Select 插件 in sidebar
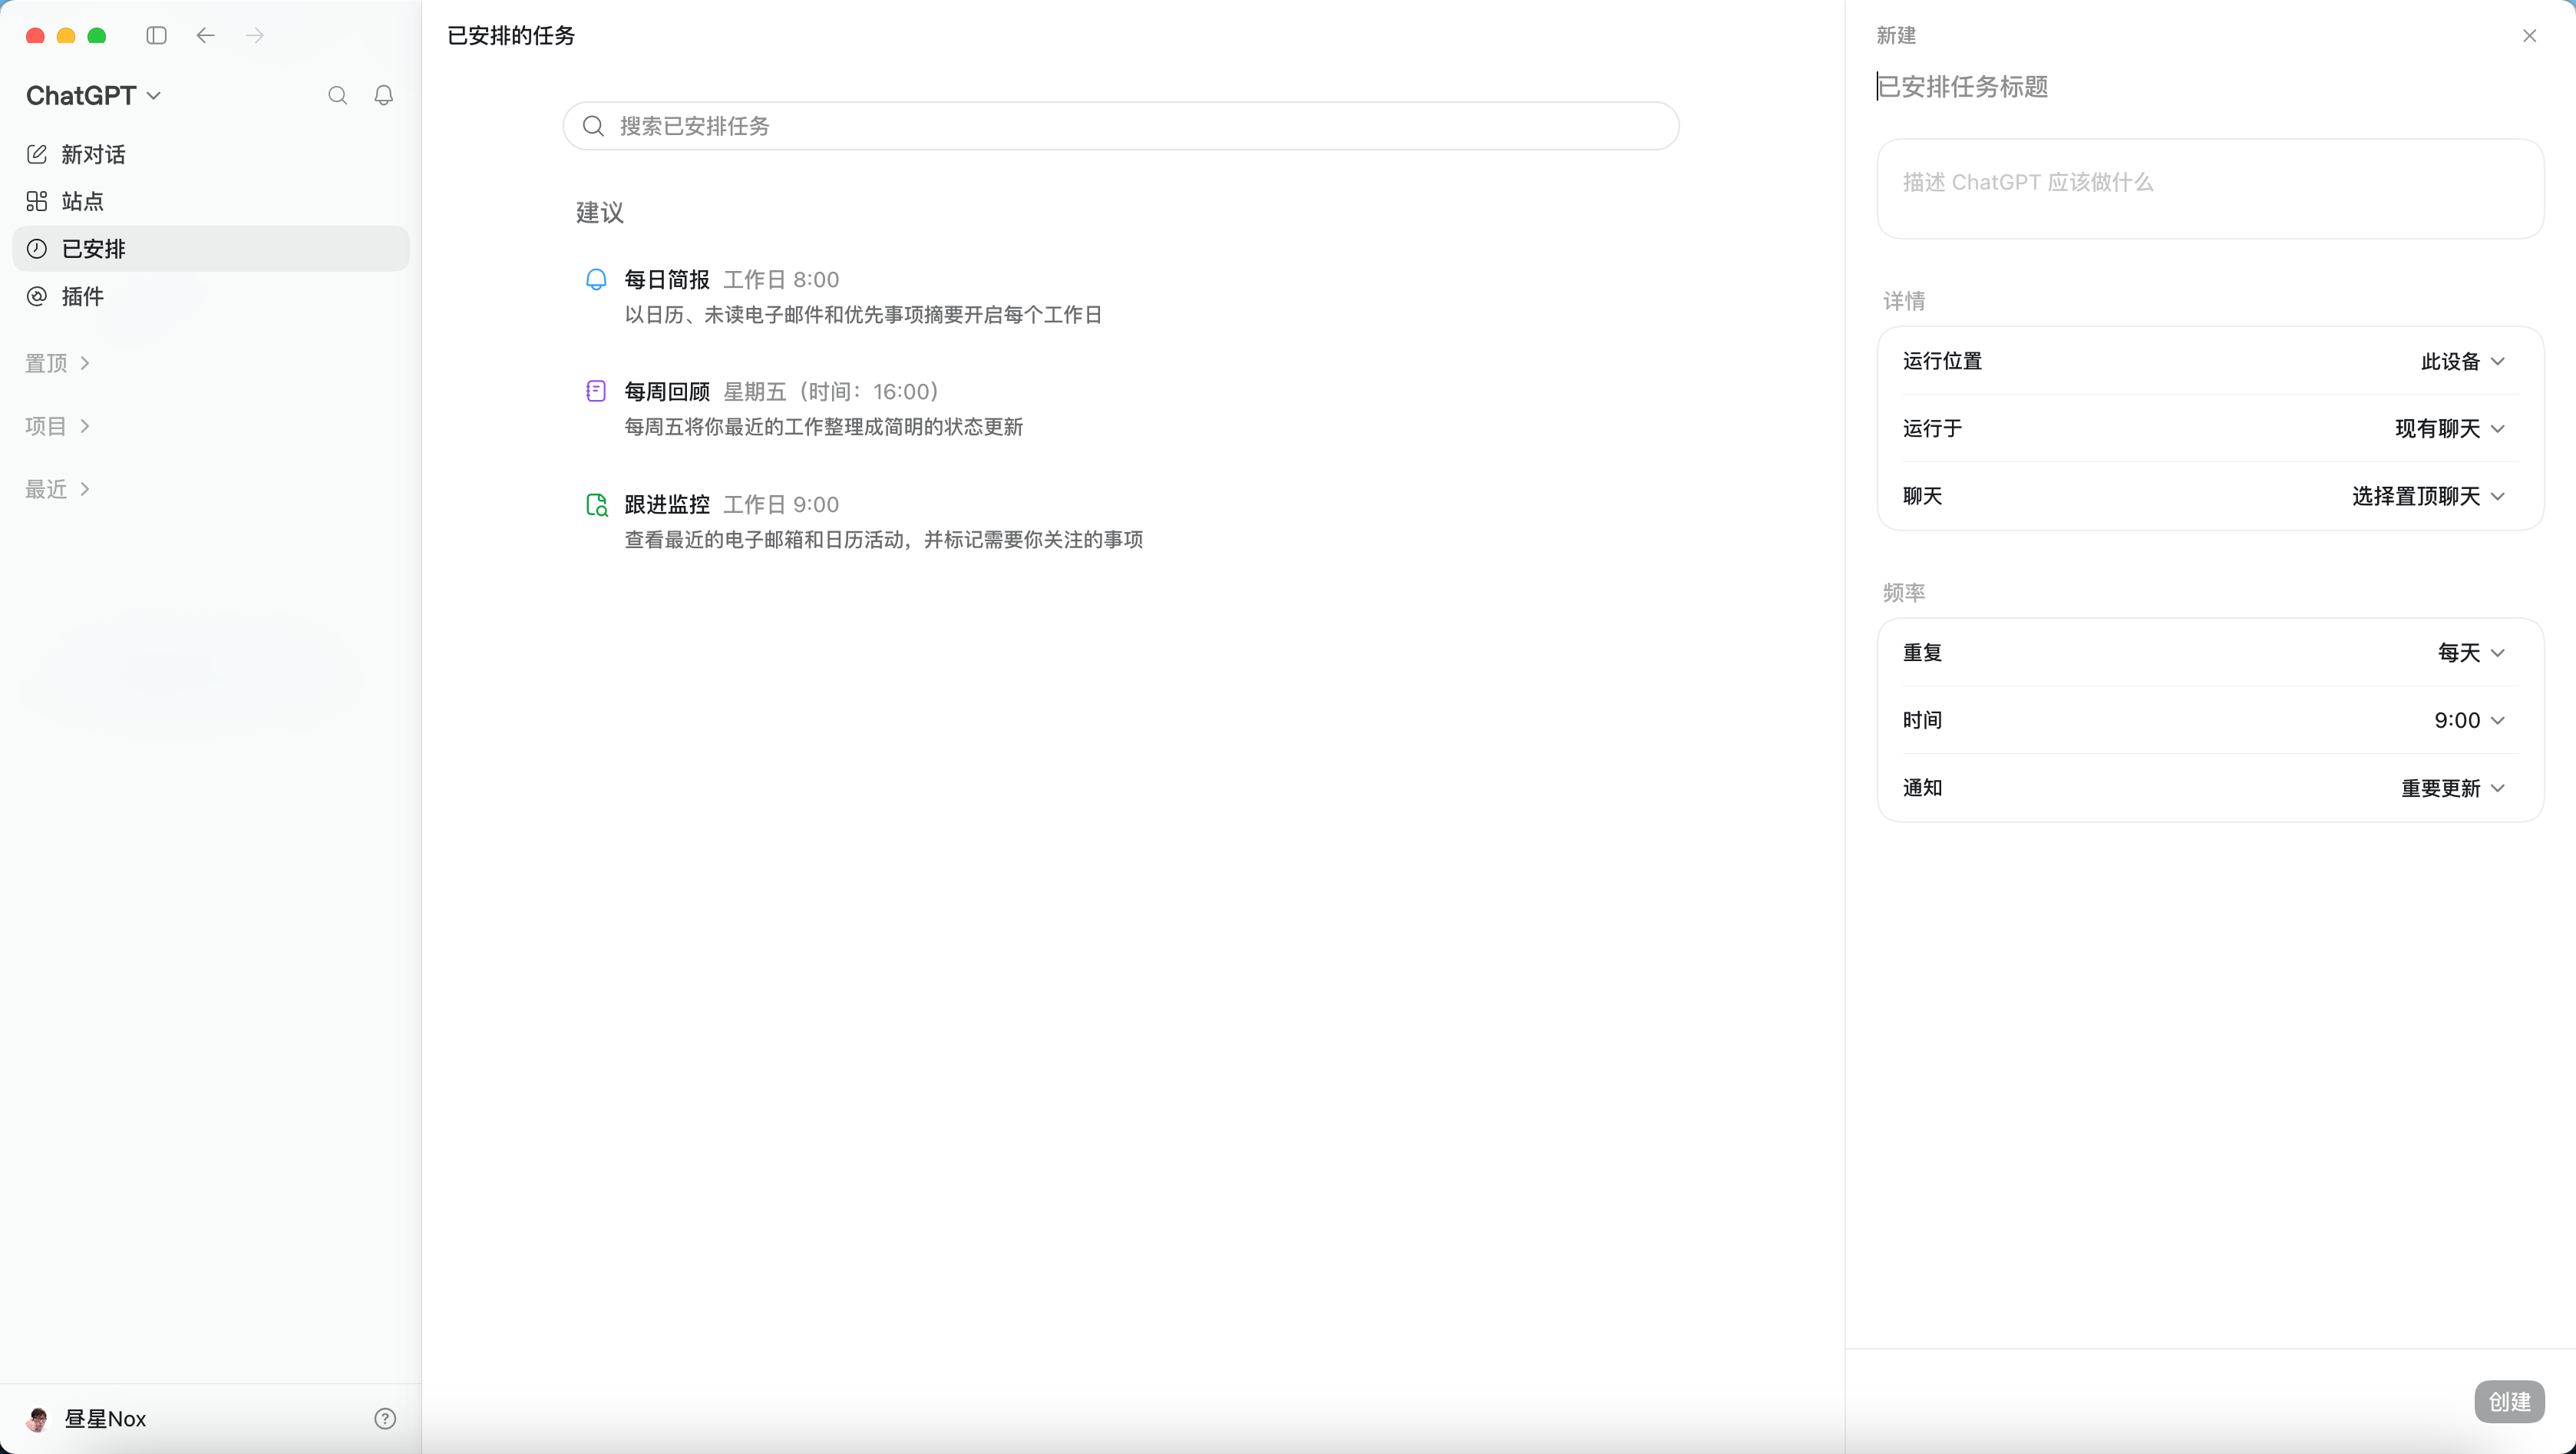The height and width of the screenshot is (1454, 2576). [211, 296]
